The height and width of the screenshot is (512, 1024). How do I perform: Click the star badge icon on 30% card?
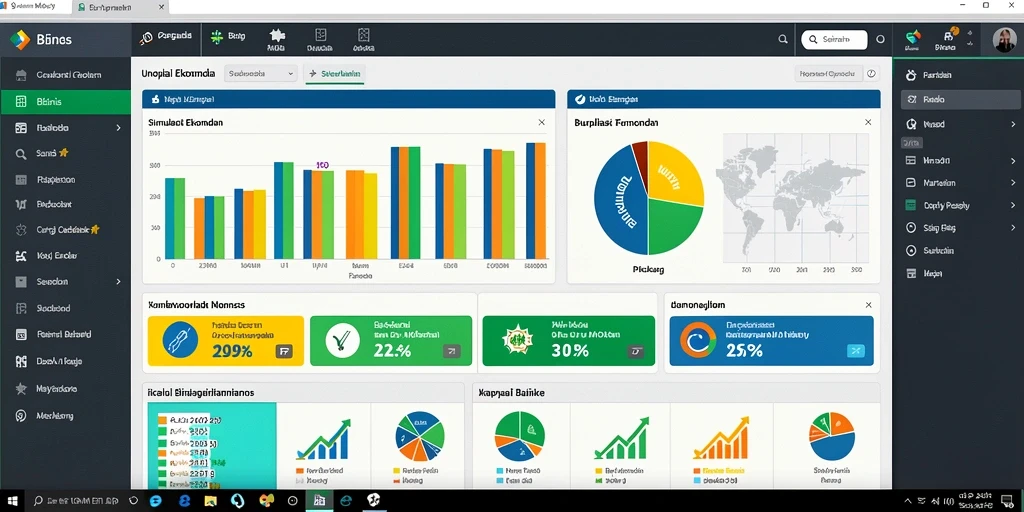(516, 340)
